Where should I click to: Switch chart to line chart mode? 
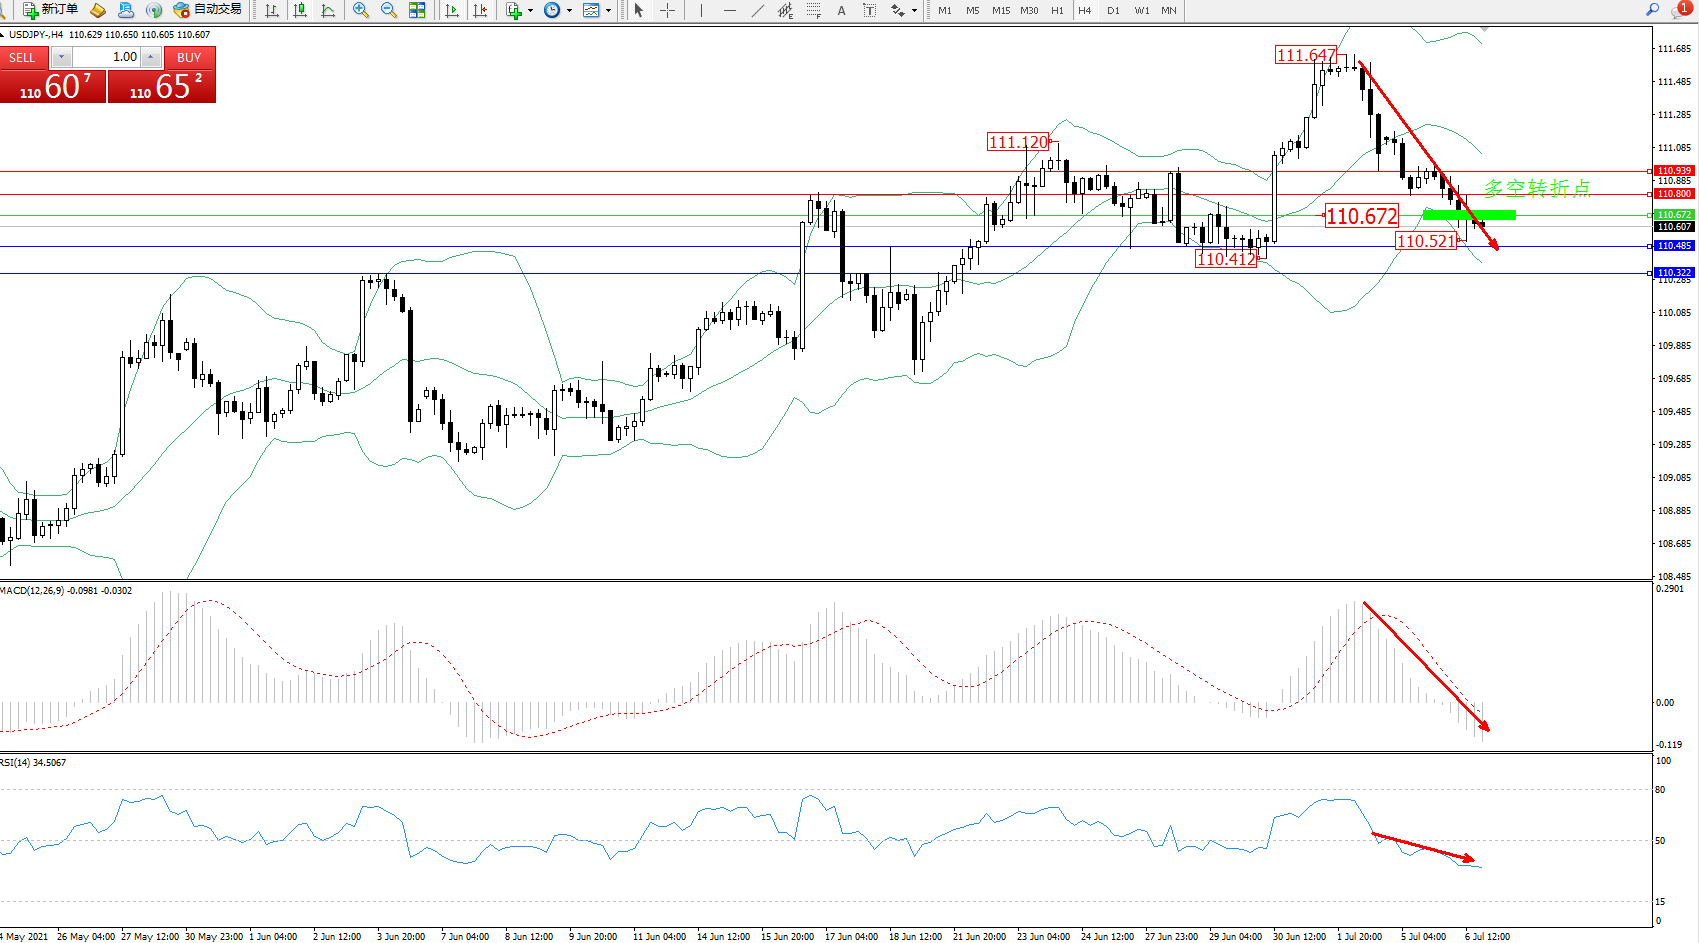tap(328, 10)
